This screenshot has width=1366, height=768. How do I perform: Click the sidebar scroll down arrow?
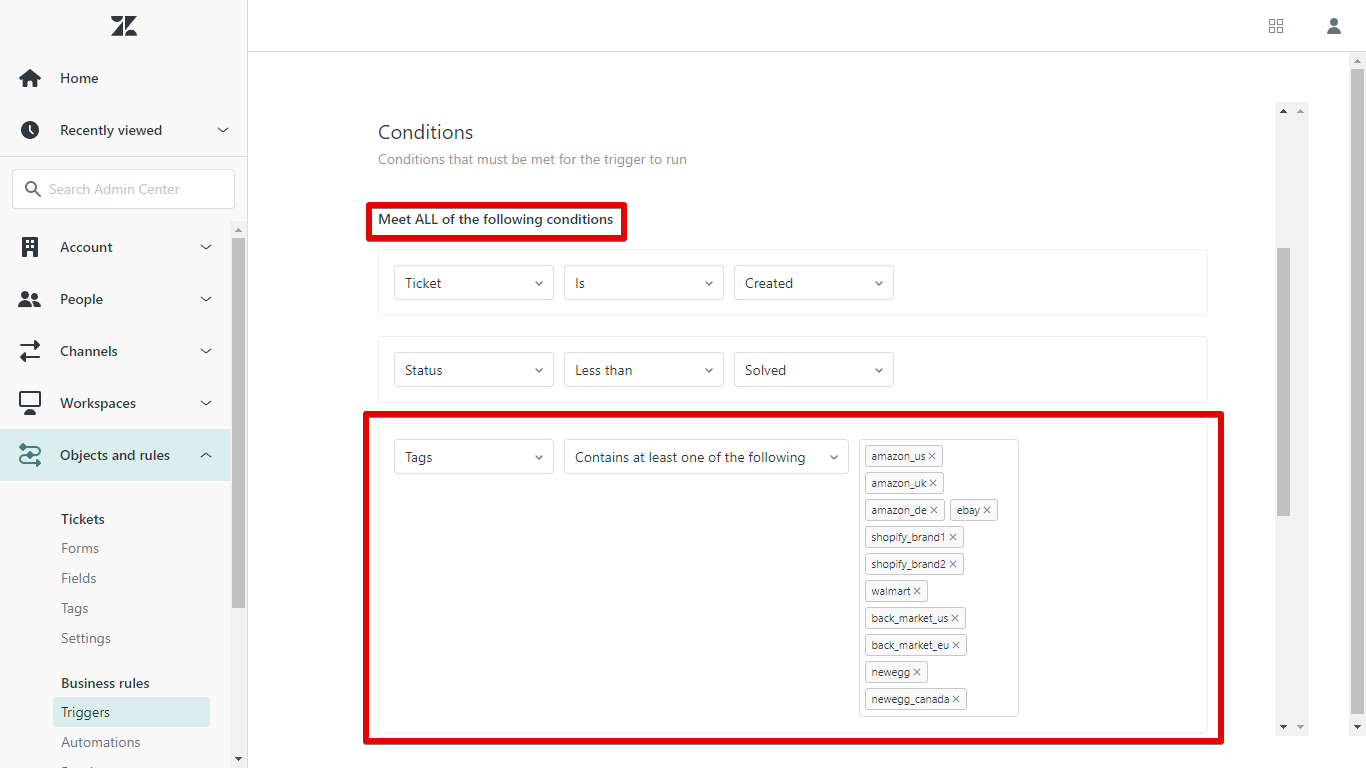click(238, 759)
